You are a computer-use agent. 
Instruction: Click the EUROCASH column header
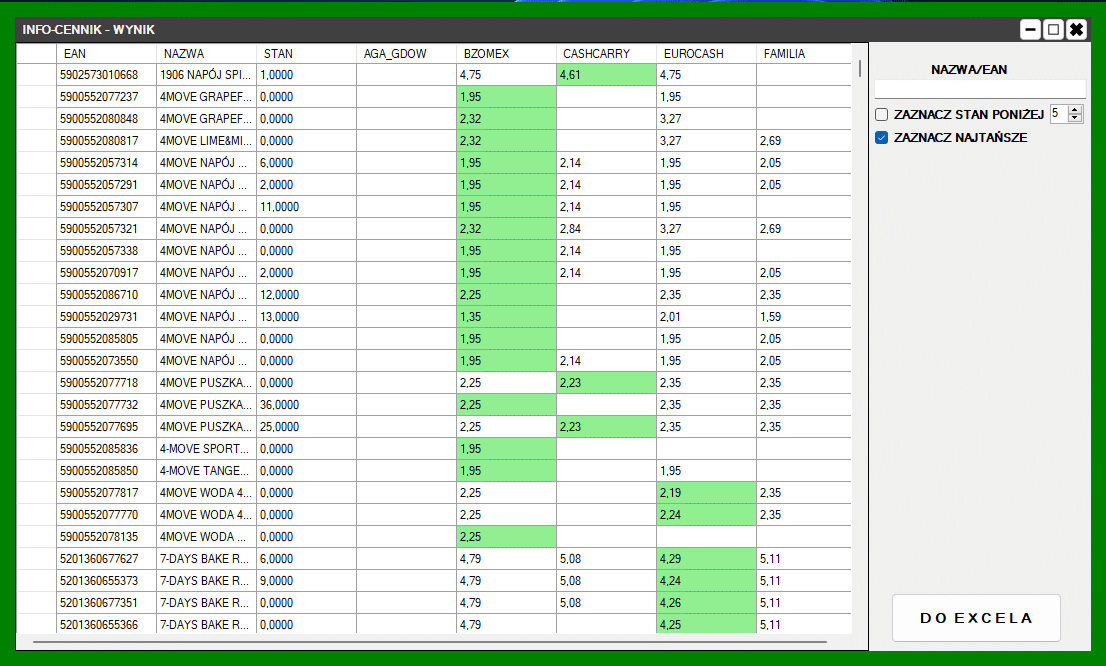pos(707,54)
